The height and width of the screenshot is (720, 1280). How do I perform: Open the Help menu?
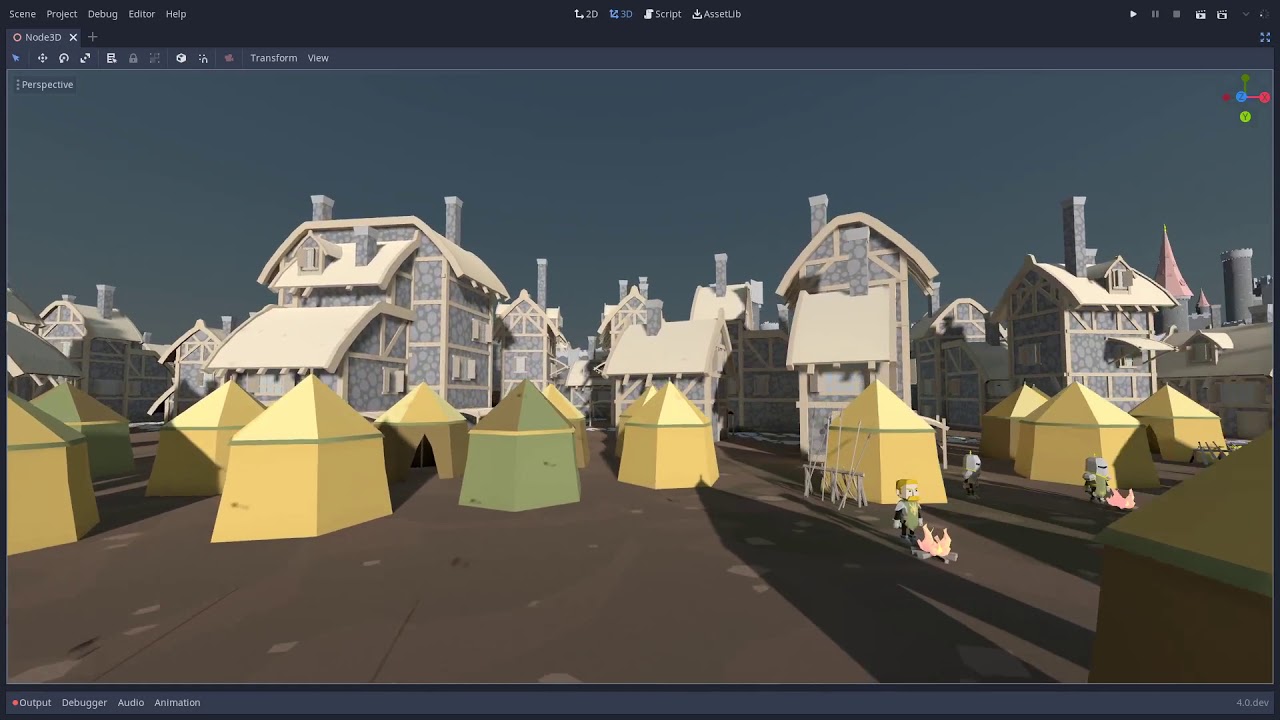tap(176, 14)
